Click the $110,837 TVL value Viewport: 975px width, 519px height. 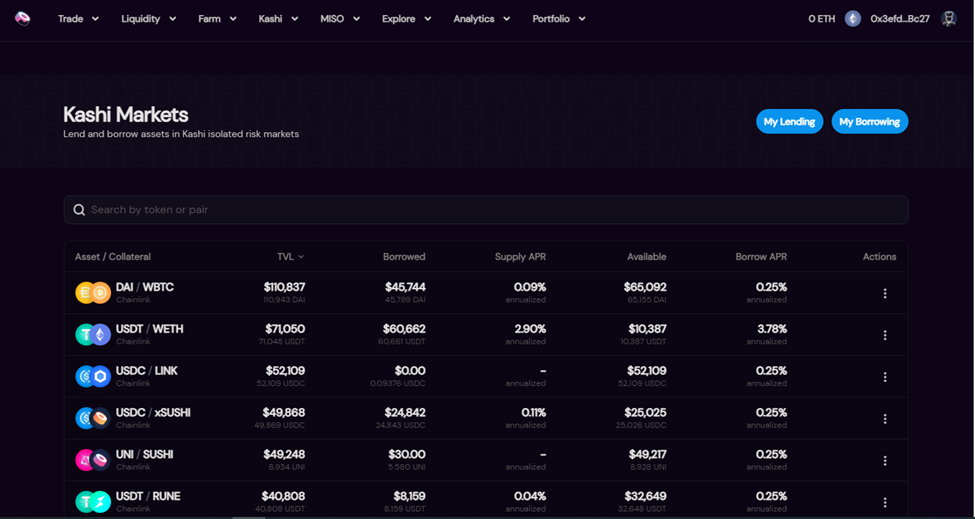(x=284, y=287)
